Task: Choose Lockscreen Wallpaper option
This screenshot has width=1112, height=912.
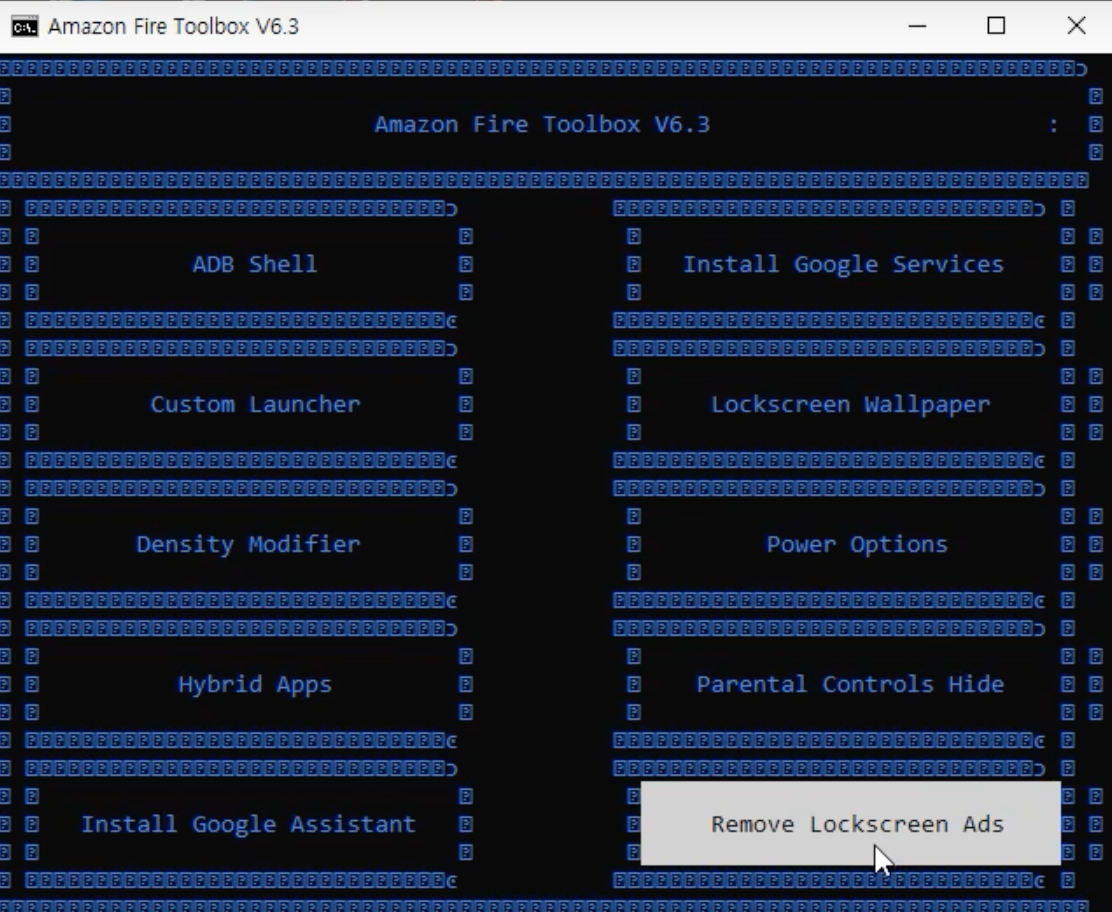Action: click(850, 404)
